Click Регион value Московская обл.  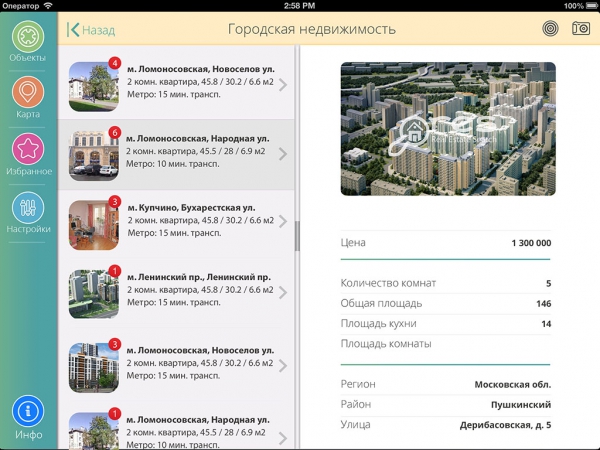[513, 385]
